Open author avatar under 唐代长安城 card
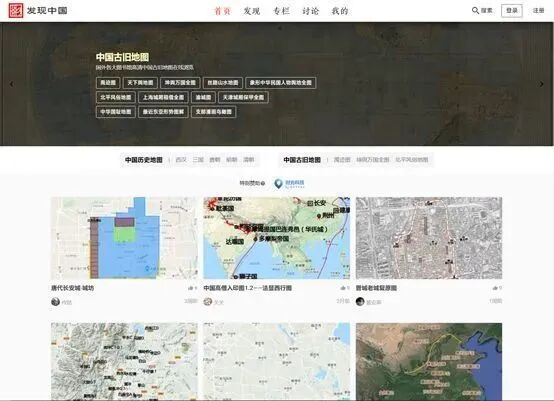This screenshot has height=401, width=554. pyautogui.click(x=55, y=301)
